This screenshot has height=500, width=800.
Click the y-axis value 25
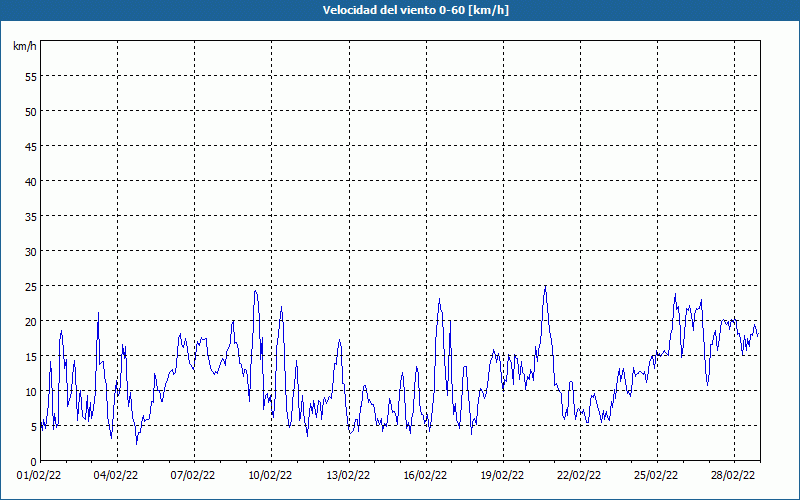coord(31,286)
